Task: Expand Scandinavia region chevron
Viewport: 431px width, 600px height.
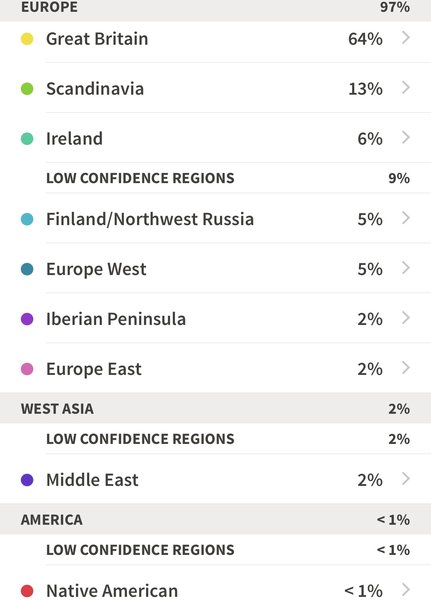Action: [406, 88]
